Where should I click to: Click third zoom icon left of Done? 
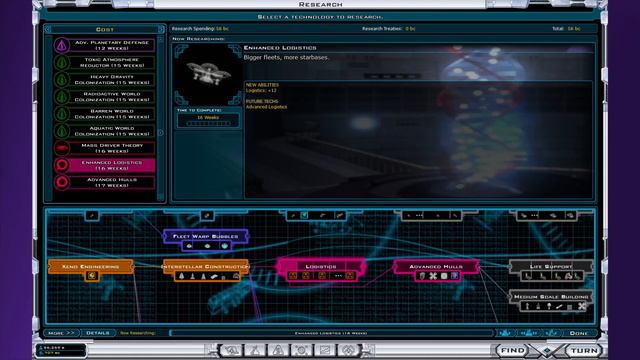coord(551,333)
